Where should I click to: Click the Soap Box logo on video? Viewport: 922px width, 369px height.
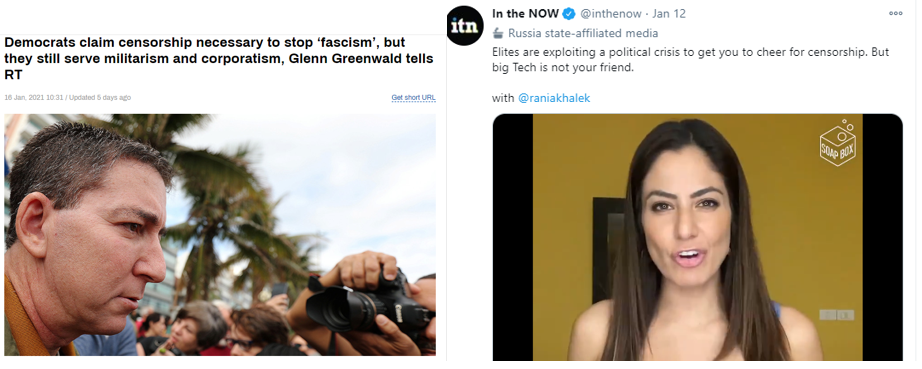(838, 143)
